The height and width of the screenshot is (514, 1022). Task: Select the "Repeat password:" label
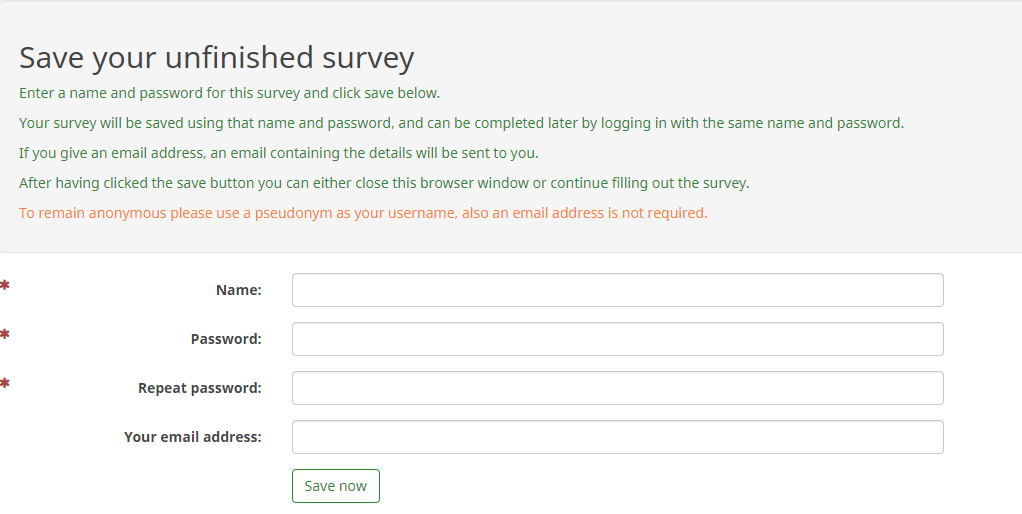pyautogui.click(x=200, y=388)
